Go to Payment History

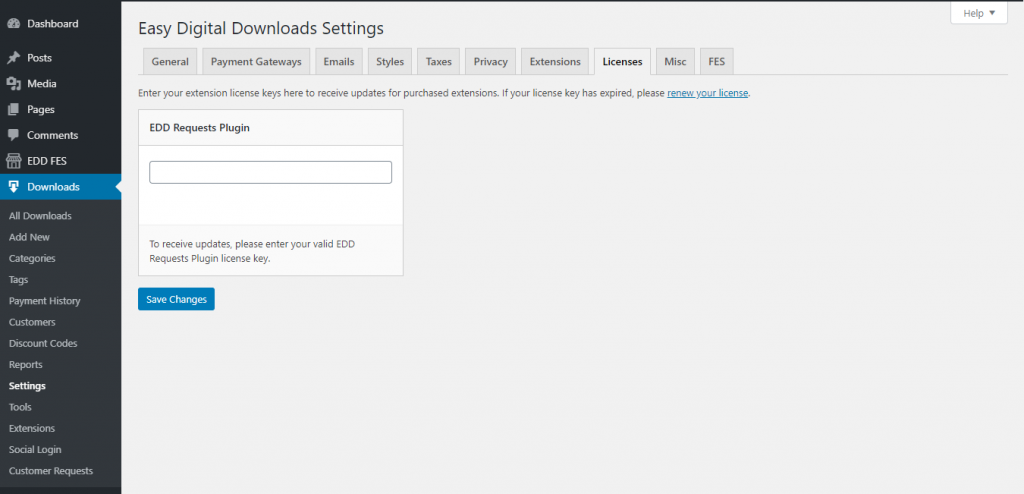[44, 301]
